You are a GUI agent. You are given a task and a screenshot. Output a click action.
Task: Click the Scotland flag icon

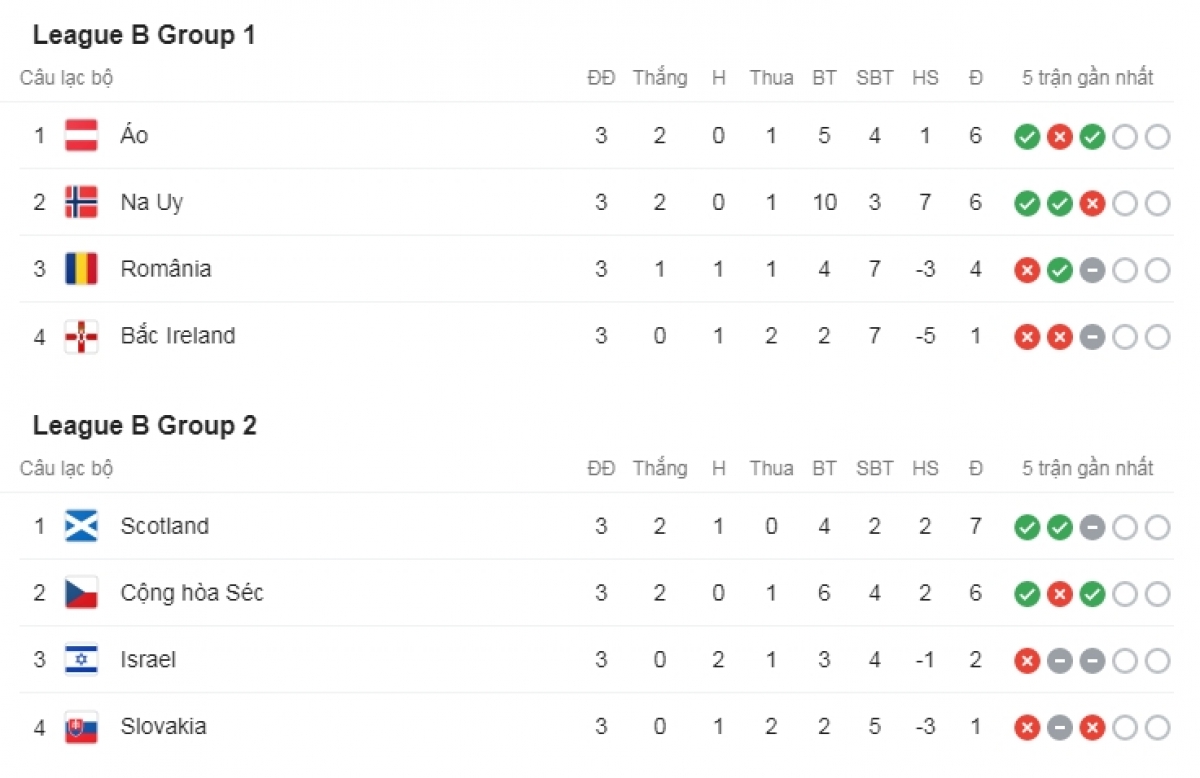point(81,526)
